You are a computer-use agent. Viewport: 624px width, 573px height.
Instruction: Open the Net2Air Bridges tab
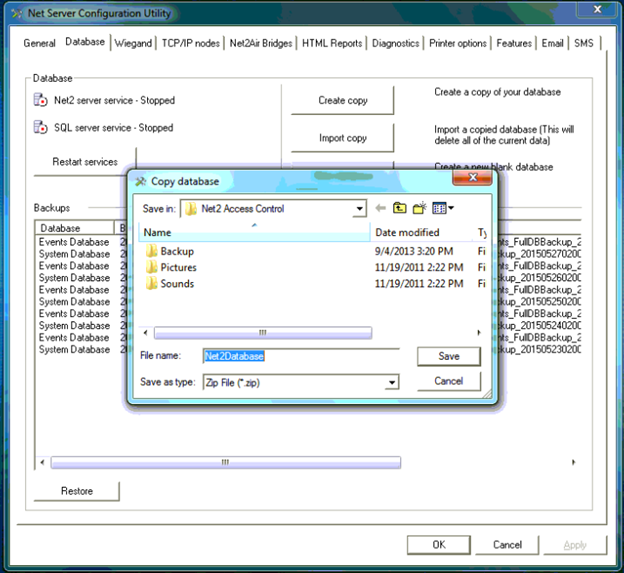coord(261,43)
